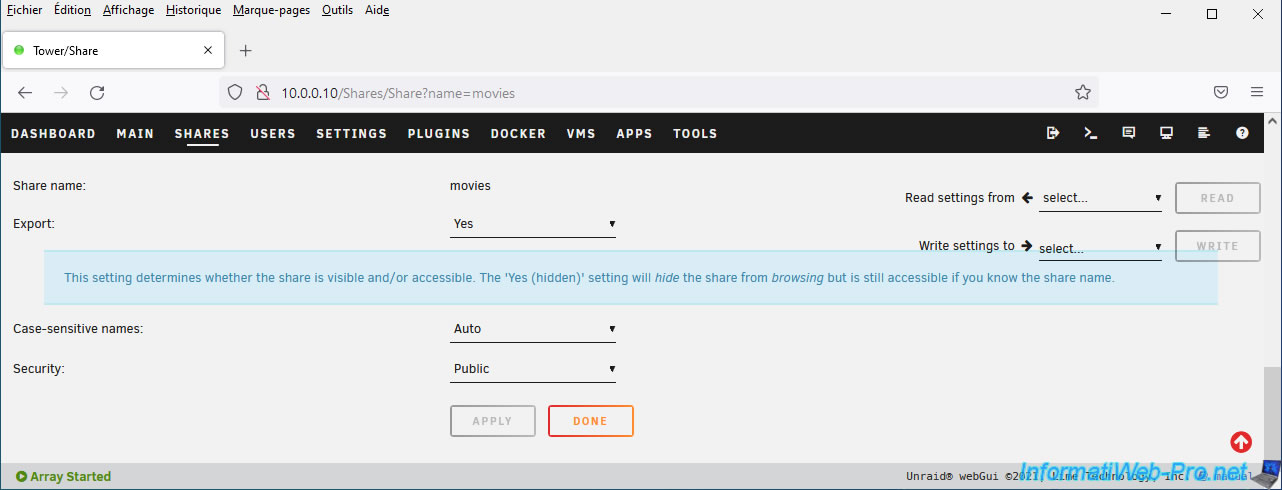Open the Case-sensitive names dropdown

click(x=533, y=329)
